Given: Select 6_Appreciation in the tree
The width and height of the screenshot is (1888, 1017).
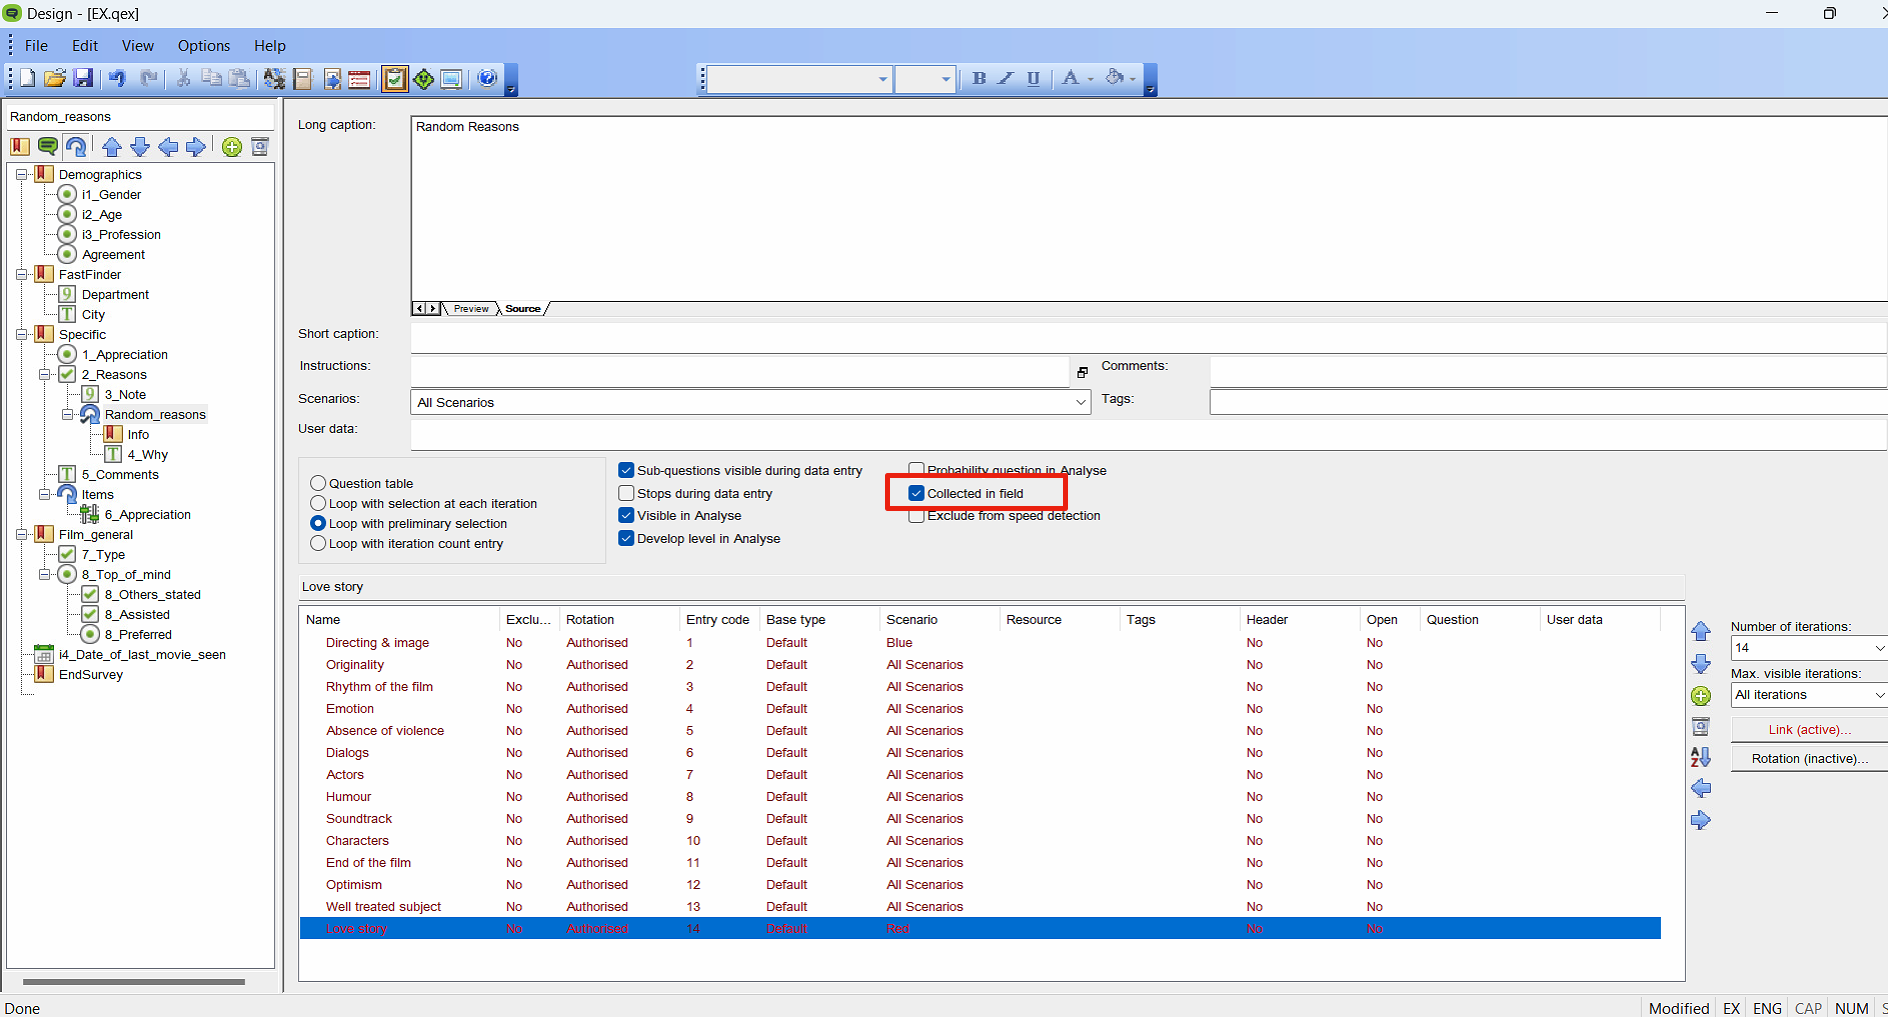Looking at the screenshot, I should pyautogui.click(x=147, y=515).
